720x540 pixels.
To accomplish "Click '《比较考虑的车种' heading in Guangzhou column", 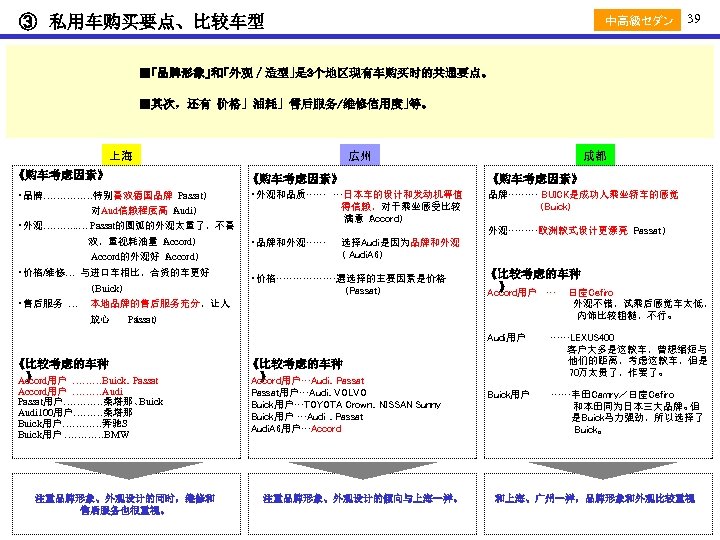I will click(298, 364).
